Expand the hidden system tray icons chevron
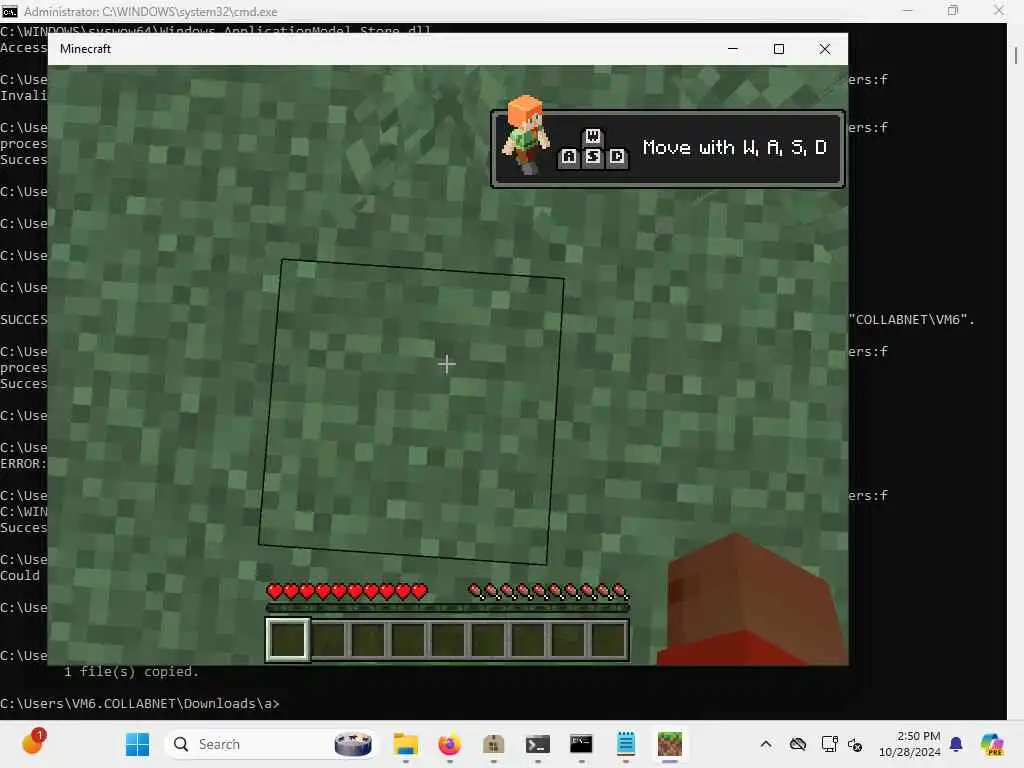1024x768 pixels. [x=766, y=744]
